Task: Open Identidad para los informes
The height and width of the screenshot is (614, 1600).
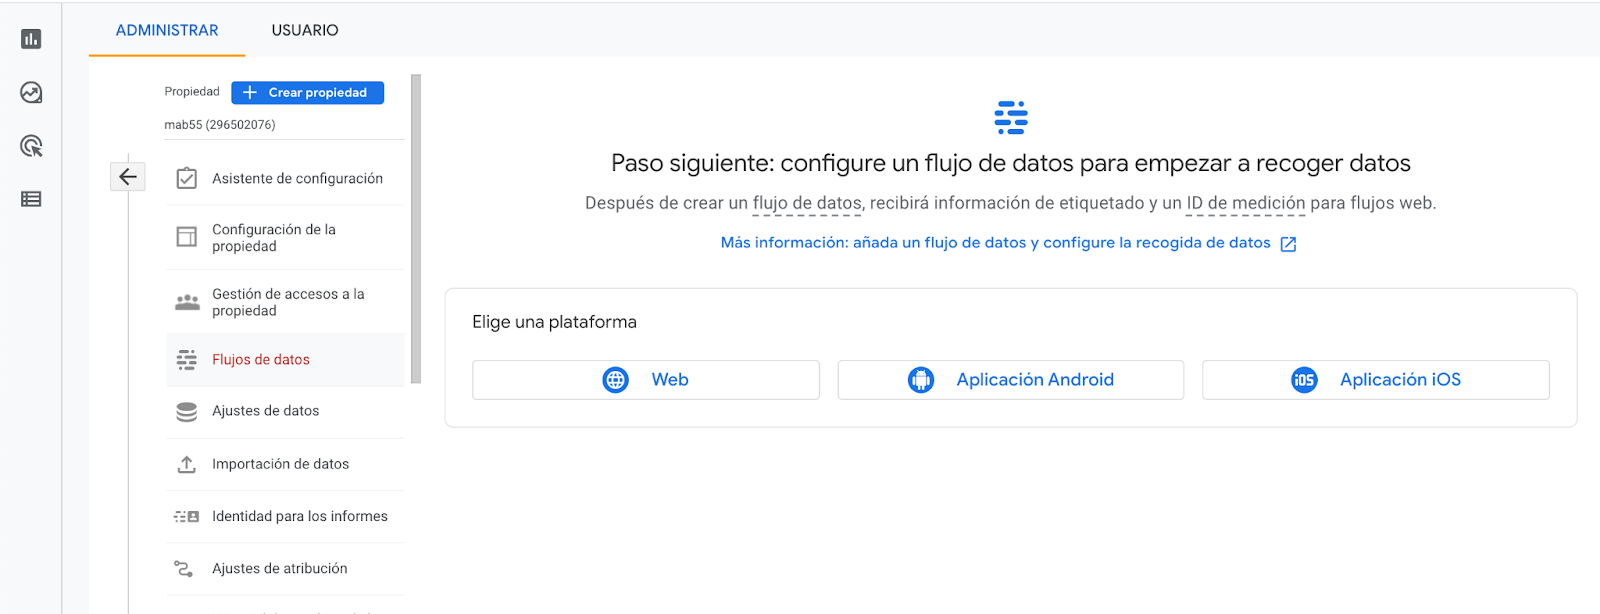Action: click(299, 516)
